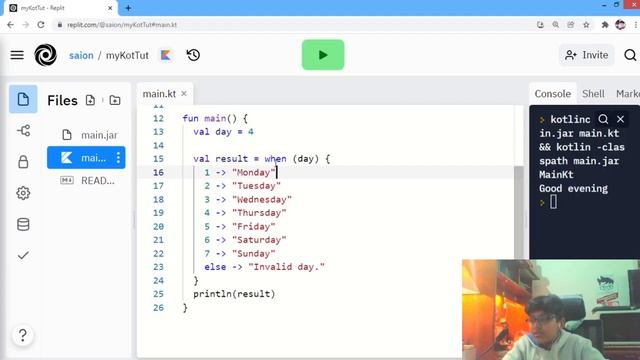Click the "Wednesday" string on line 18

click(x=262, y=200)
